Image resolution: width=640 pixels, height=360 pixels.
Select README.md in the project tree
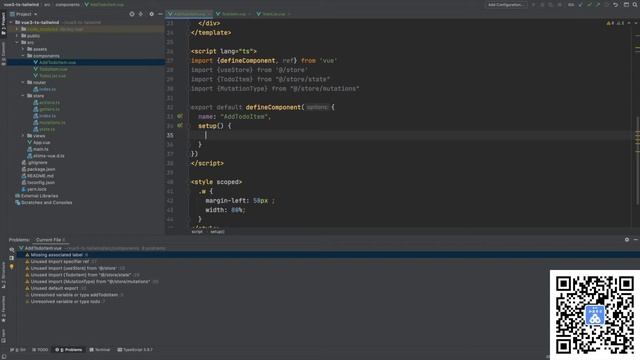(40, 176)
